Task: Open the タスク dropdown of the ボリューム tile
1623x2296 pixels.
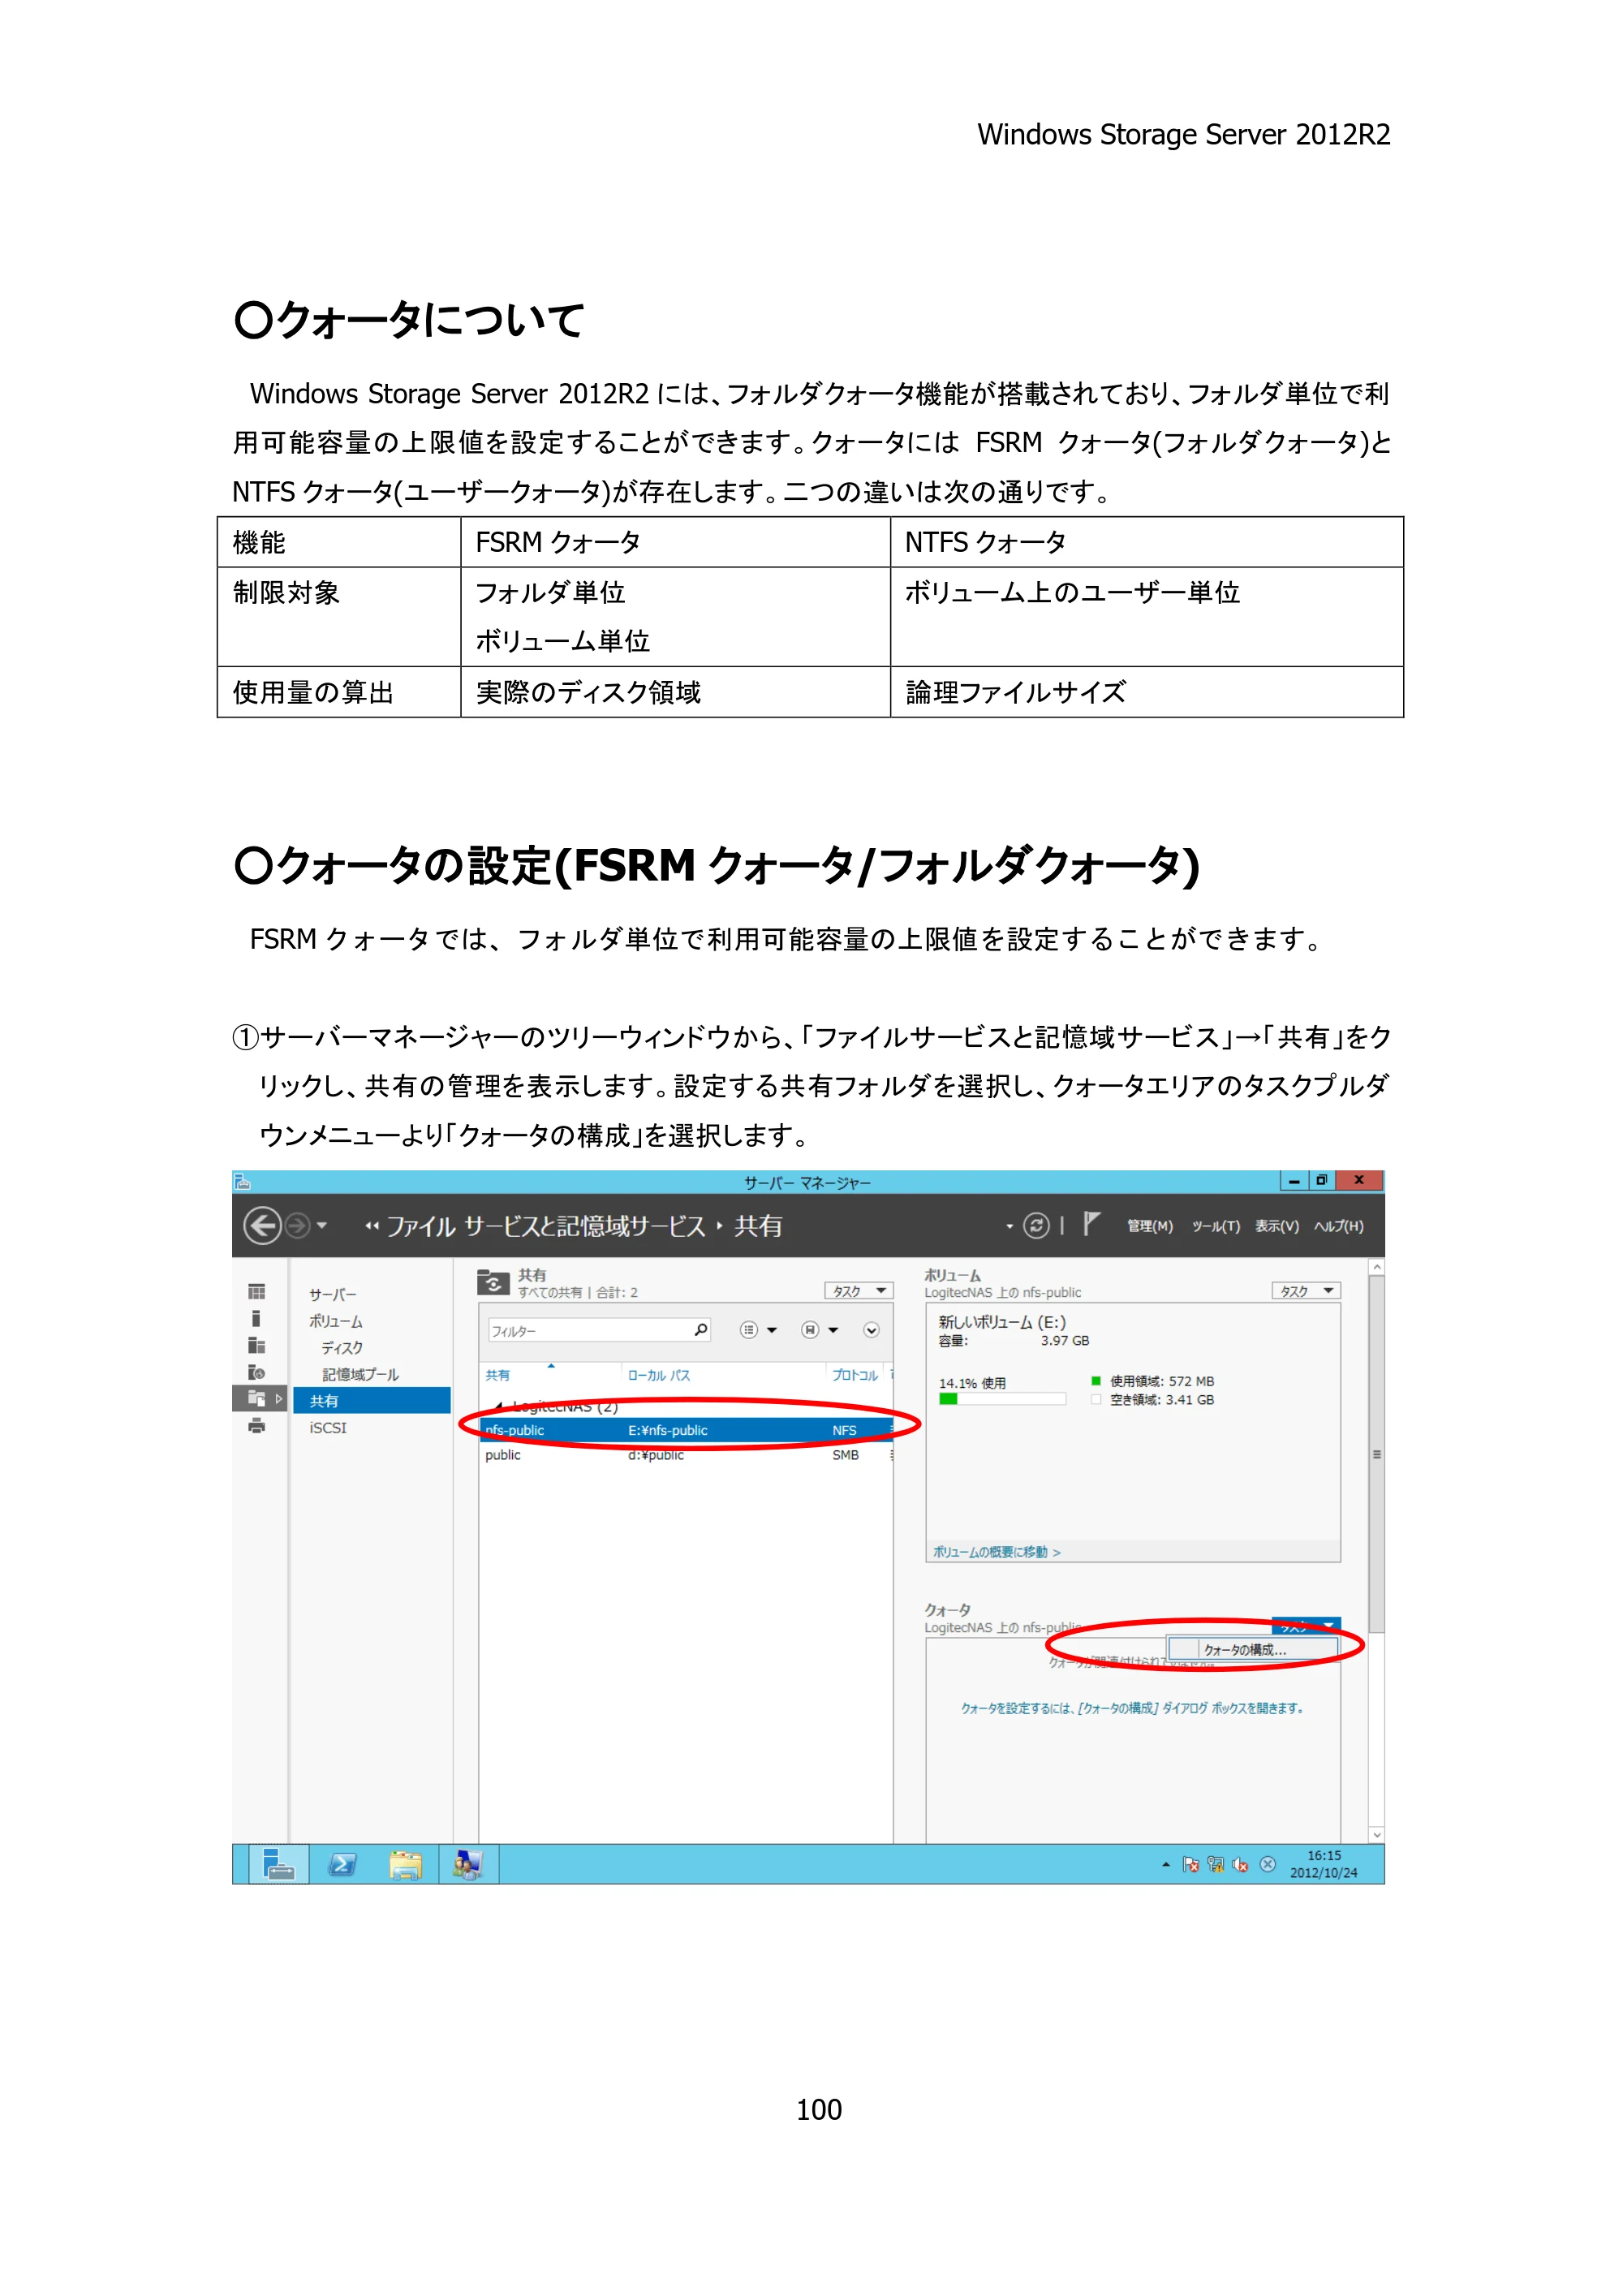Action: (x=1306, y=1291)
